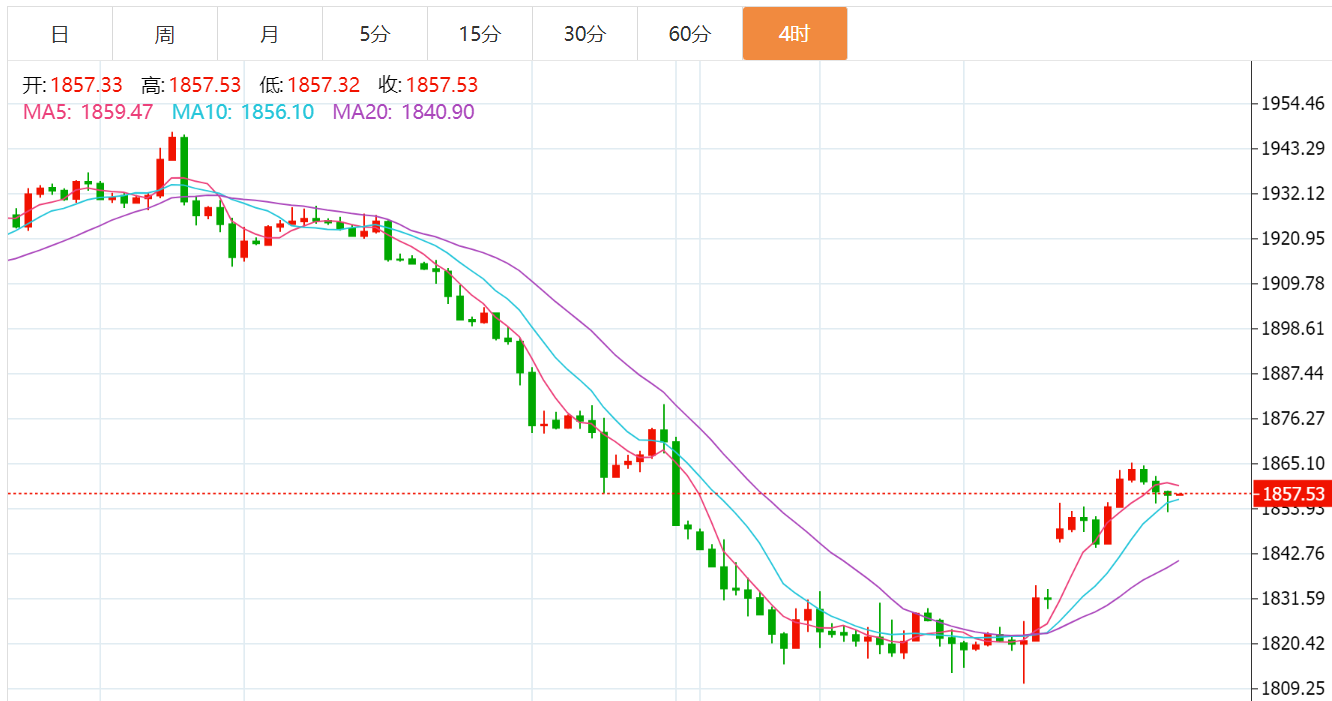Click the 低: 1857.32 low price

[309, 85]
